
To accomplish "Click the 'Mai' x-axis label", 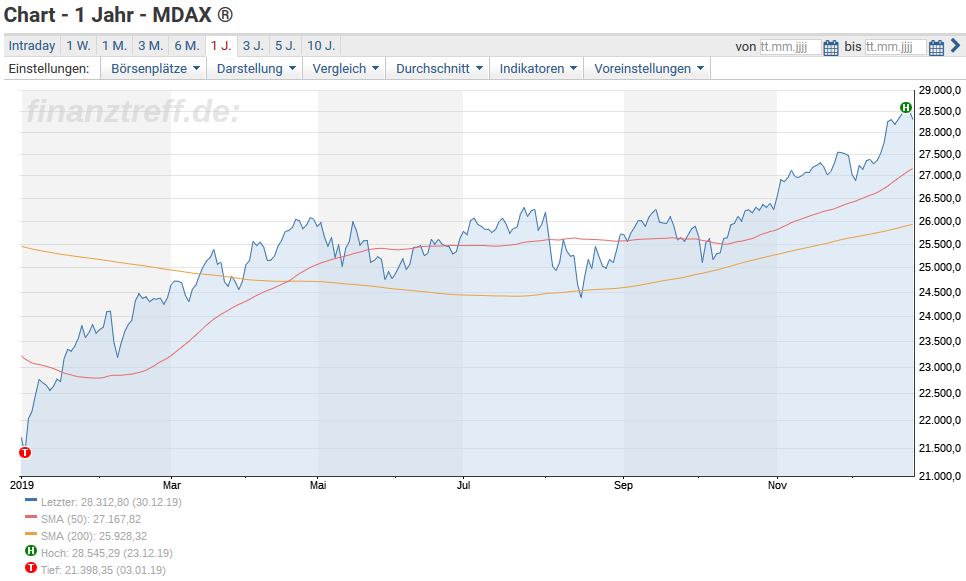I will click(318, 486).
